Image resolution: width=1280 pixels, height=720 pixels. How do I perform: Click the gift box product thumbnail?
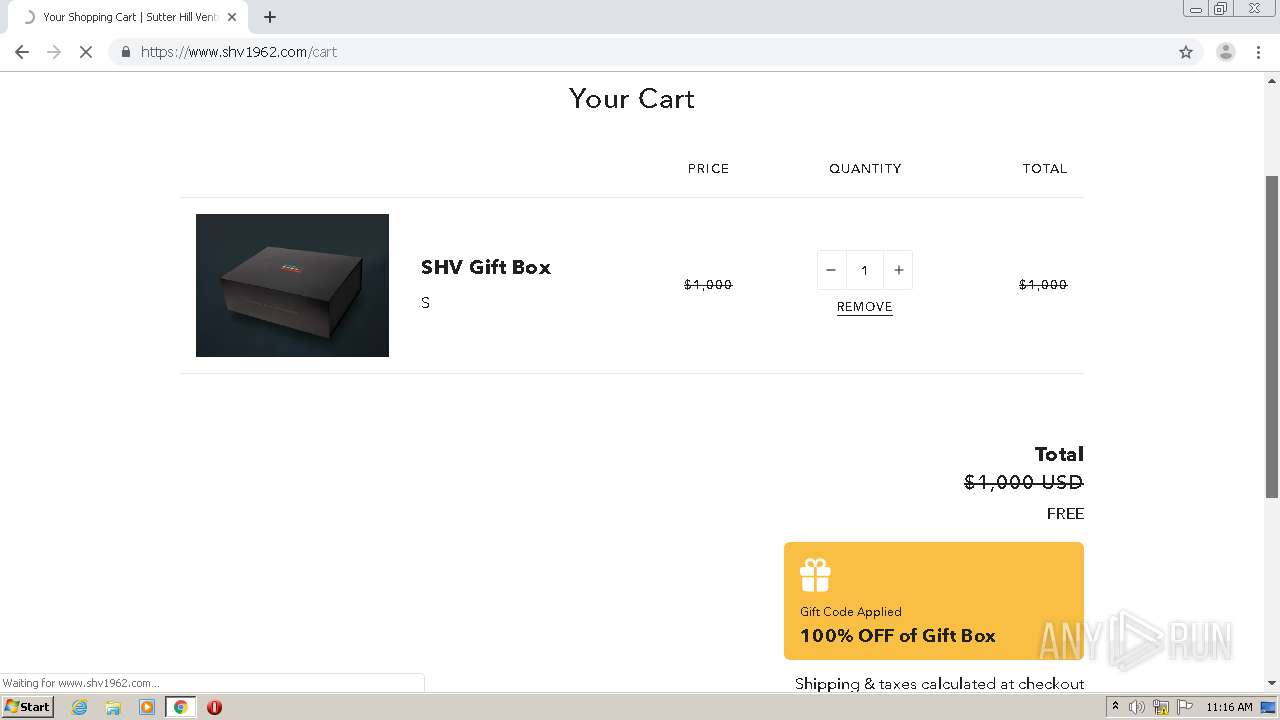[x=292, y=285]
